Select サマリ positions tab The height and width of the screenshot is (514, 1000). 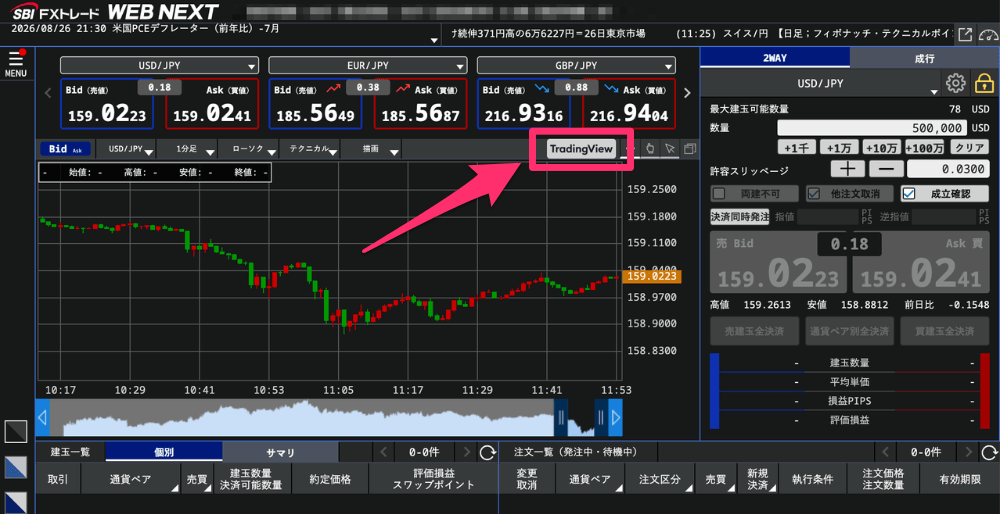[281, 453]
